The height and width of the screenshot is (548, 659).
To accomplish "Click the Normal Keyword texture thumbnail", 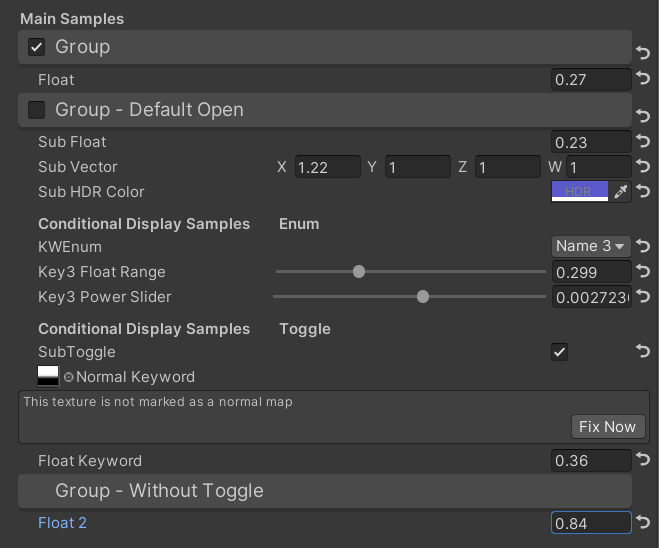I will point(48,377).
